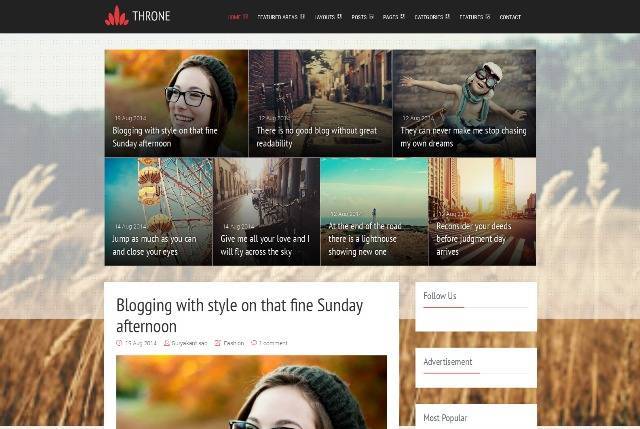Click the Throne red crown logo
This screenshot has width=640, height=429.
point(116,16)
